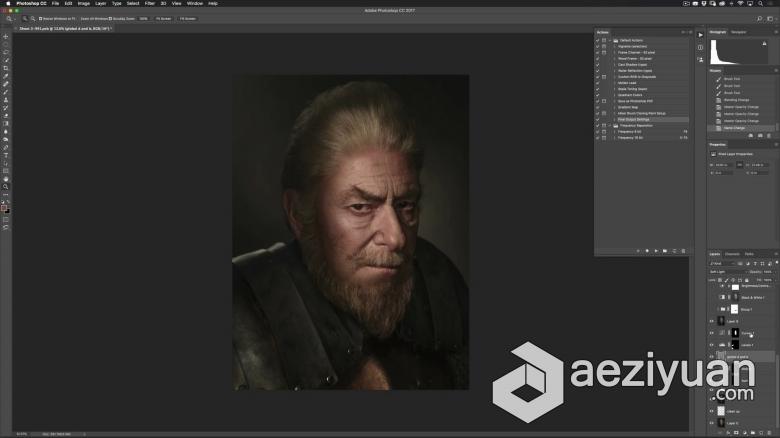The height and width of the screenshot is (438, 780).
Task: Open the Image menu
Action: pos(84,3)
